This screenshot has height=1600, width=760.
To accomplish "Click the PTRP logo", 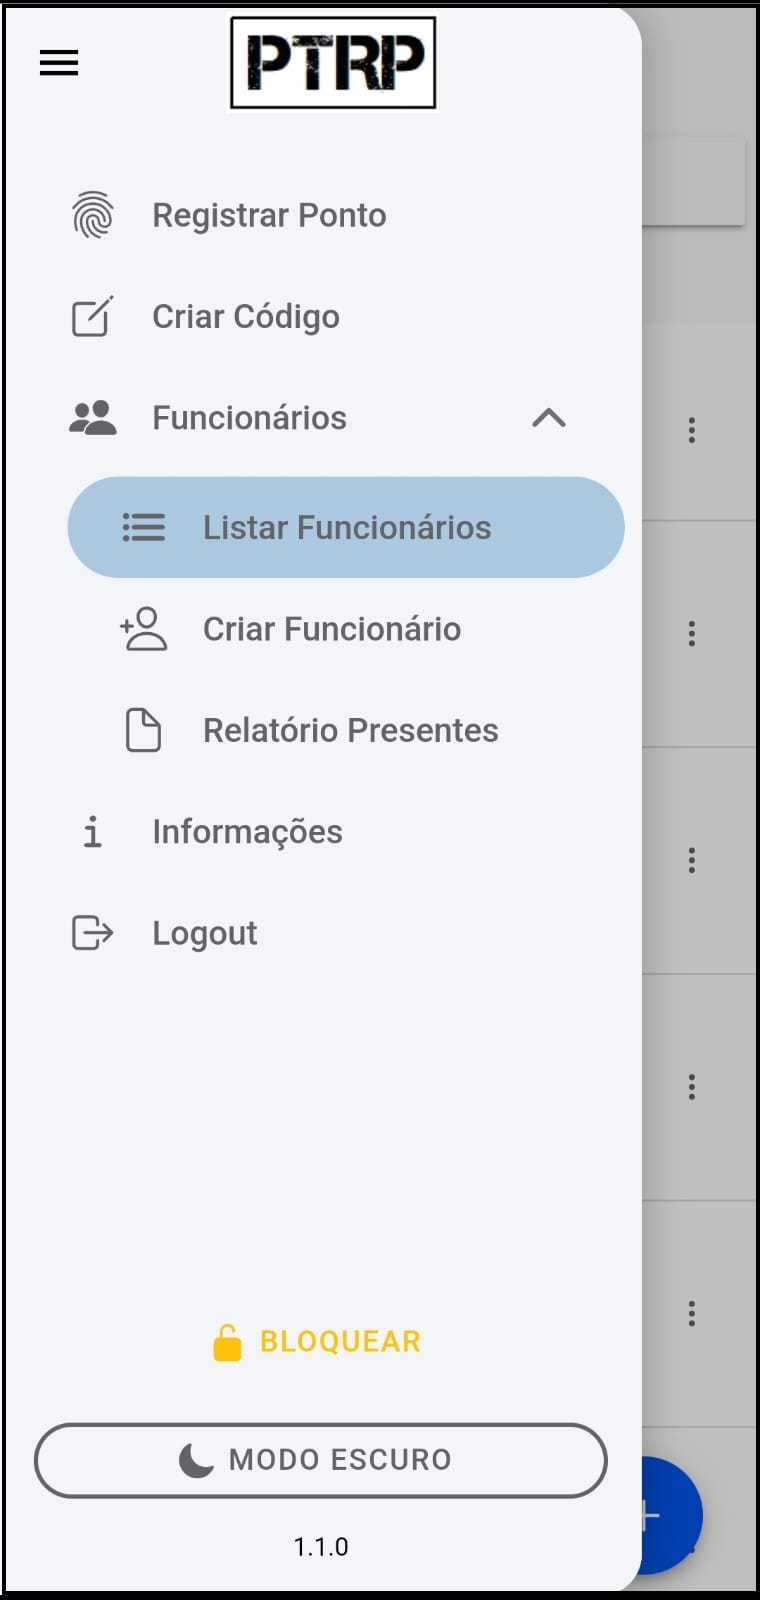I will pos(333,62).
